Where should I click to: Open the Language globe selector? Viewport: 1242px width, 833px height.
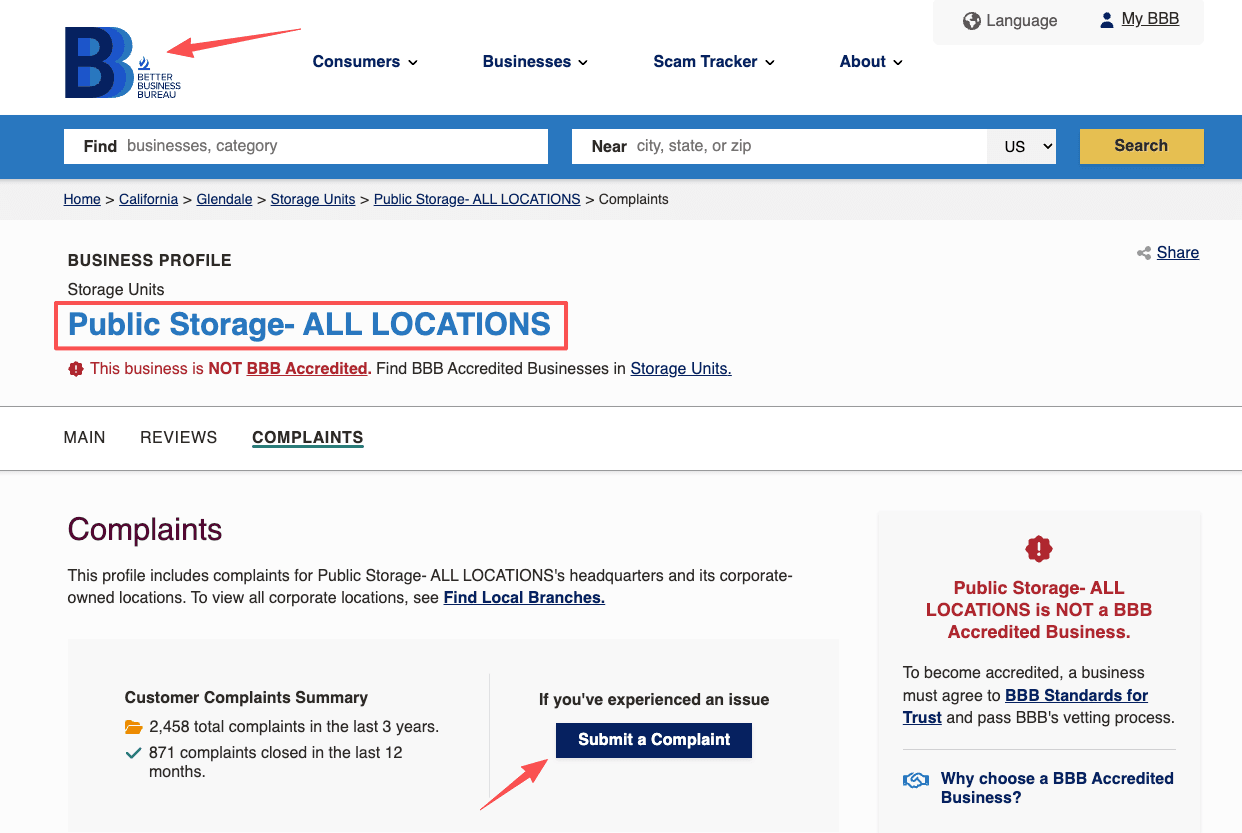pos(969,19)
